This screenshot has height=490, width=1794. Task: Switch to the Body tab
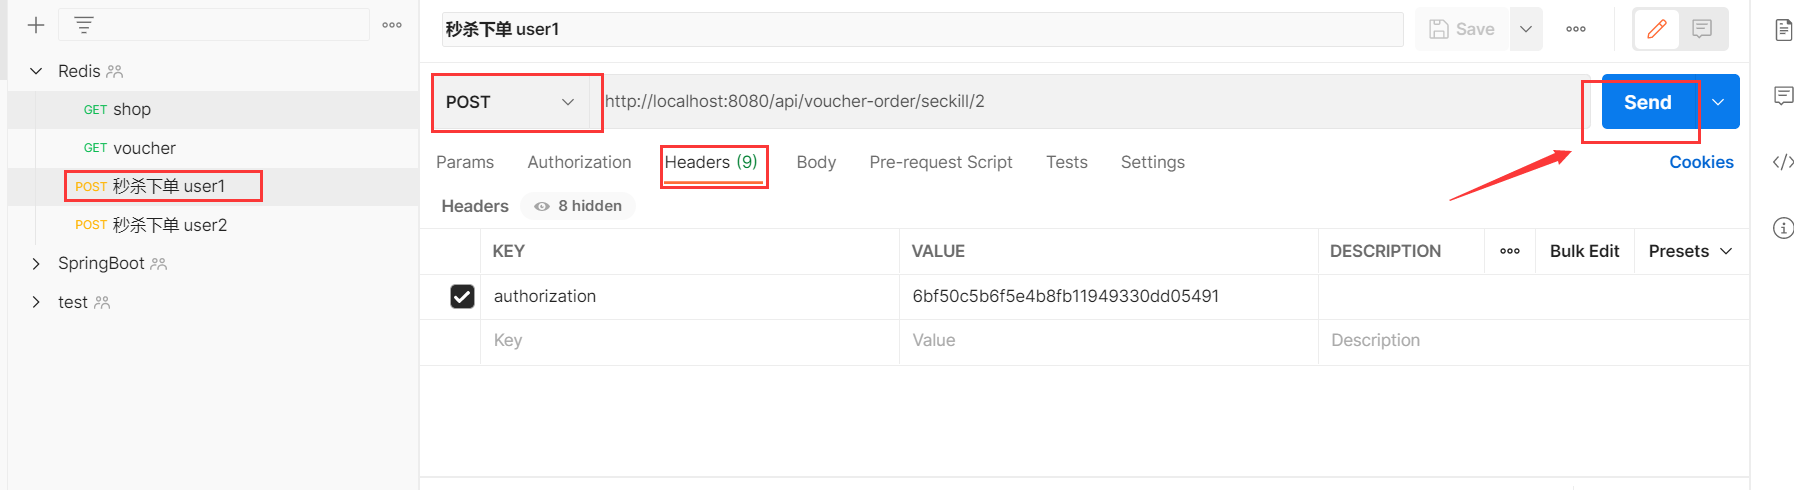(x=816, y=162)
